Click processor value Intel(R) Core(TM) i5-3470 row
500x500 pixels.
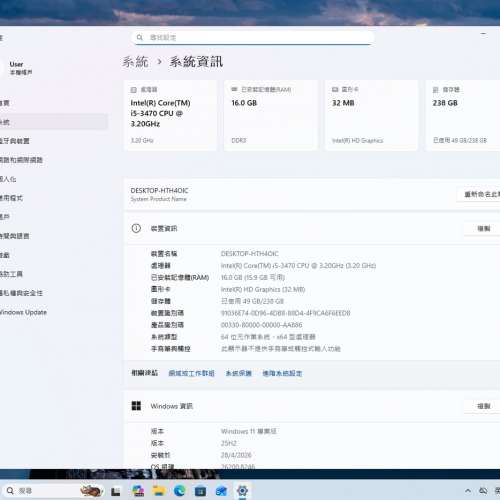click(x=298, y=266)
